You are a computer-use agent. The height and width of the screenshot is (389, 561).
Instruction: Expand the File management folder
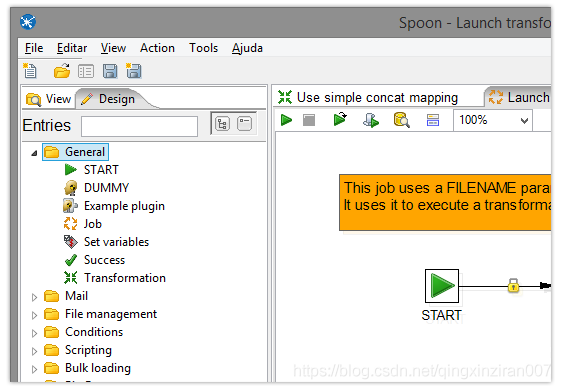tap(34, 315)
